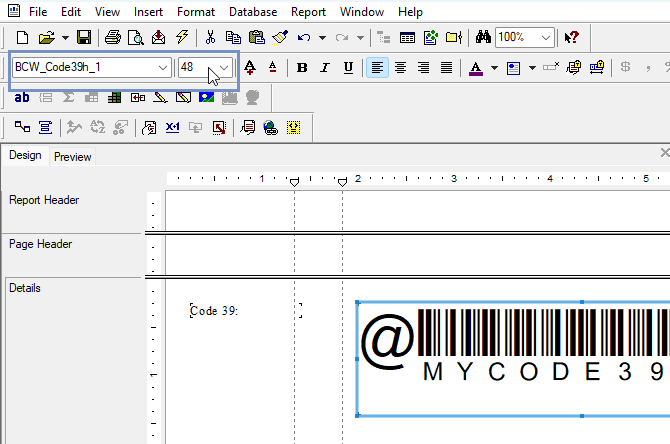Select the Insert Box tool
Viewport: 670px width, 444px height.
(183, 98)
